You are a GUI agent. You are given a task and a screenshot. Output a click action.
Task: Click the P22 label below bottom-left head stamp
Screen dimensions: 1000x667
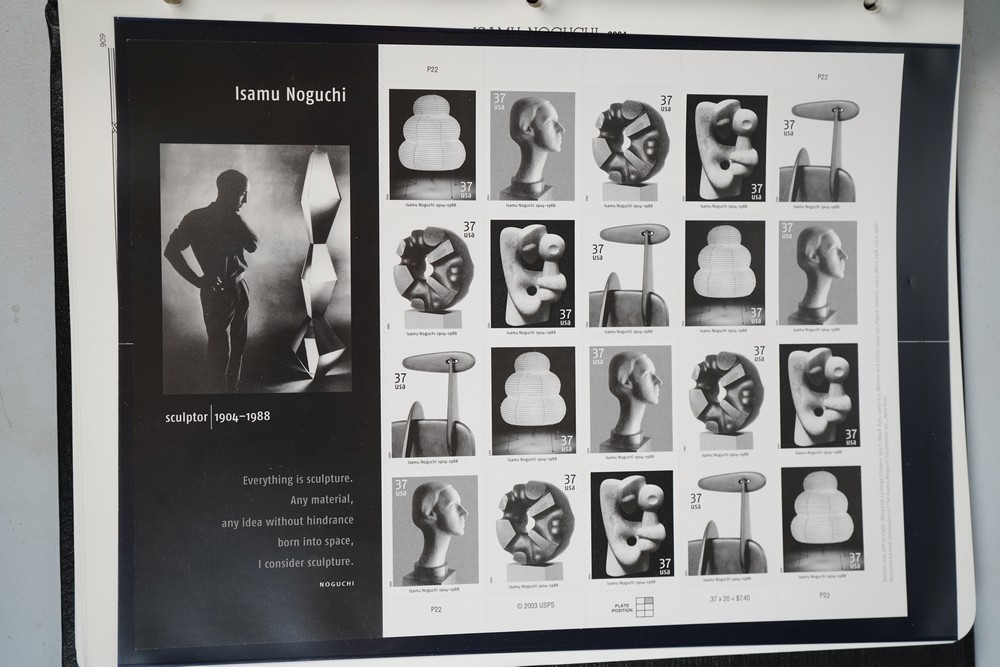pyautogui.click(x=436, y=608)
